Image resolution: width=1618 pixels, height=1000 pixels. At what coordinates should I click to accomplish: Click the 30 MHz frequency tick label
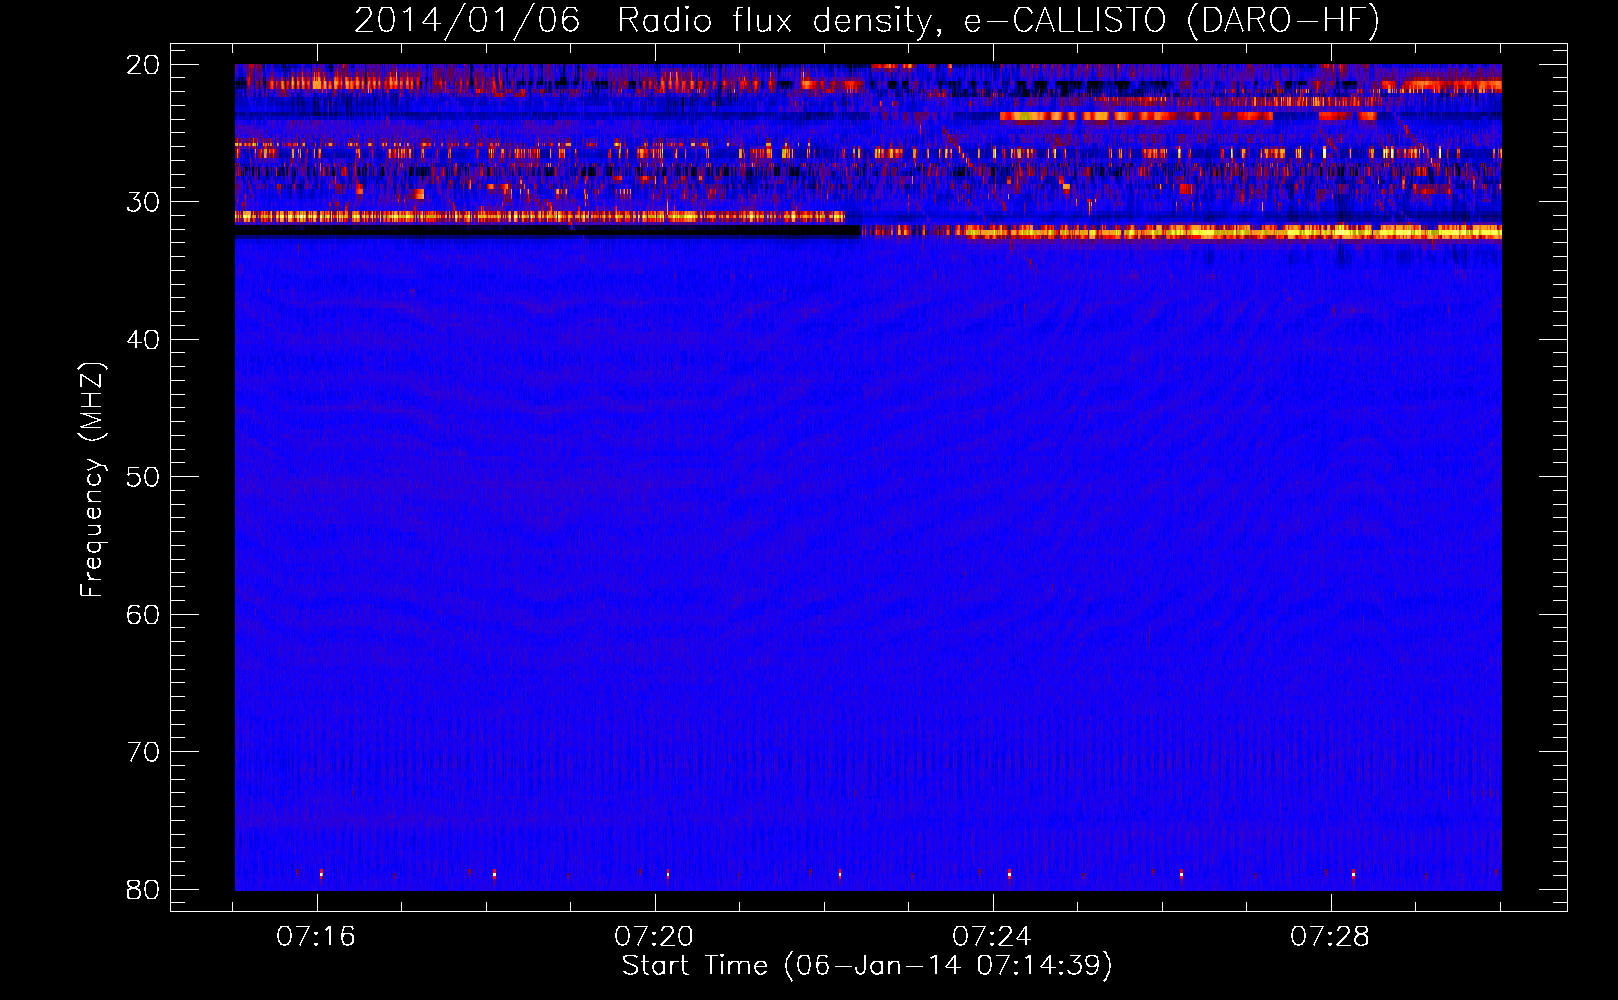tap(143, 202)
